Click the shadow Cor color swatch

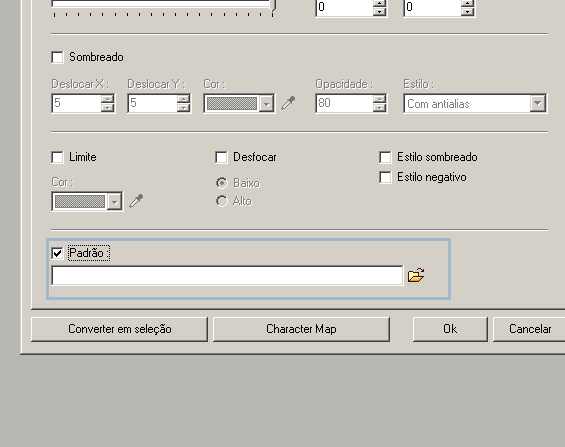click(232, 104)
